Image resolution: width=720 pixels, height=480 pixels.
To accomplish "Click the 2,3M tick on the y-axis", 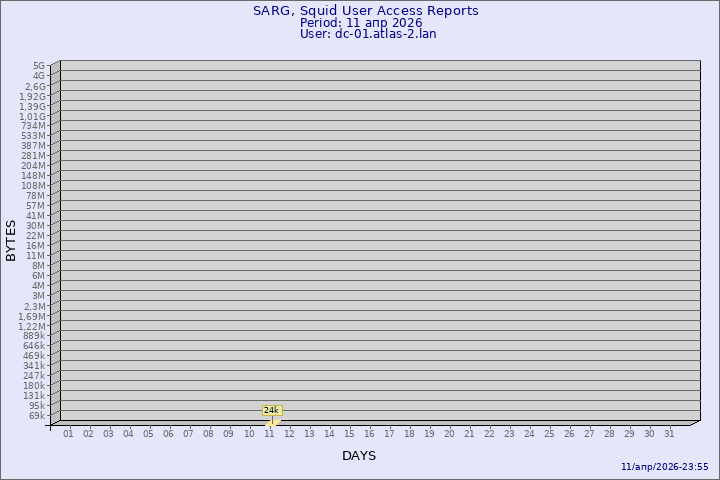I will point(34,306).
